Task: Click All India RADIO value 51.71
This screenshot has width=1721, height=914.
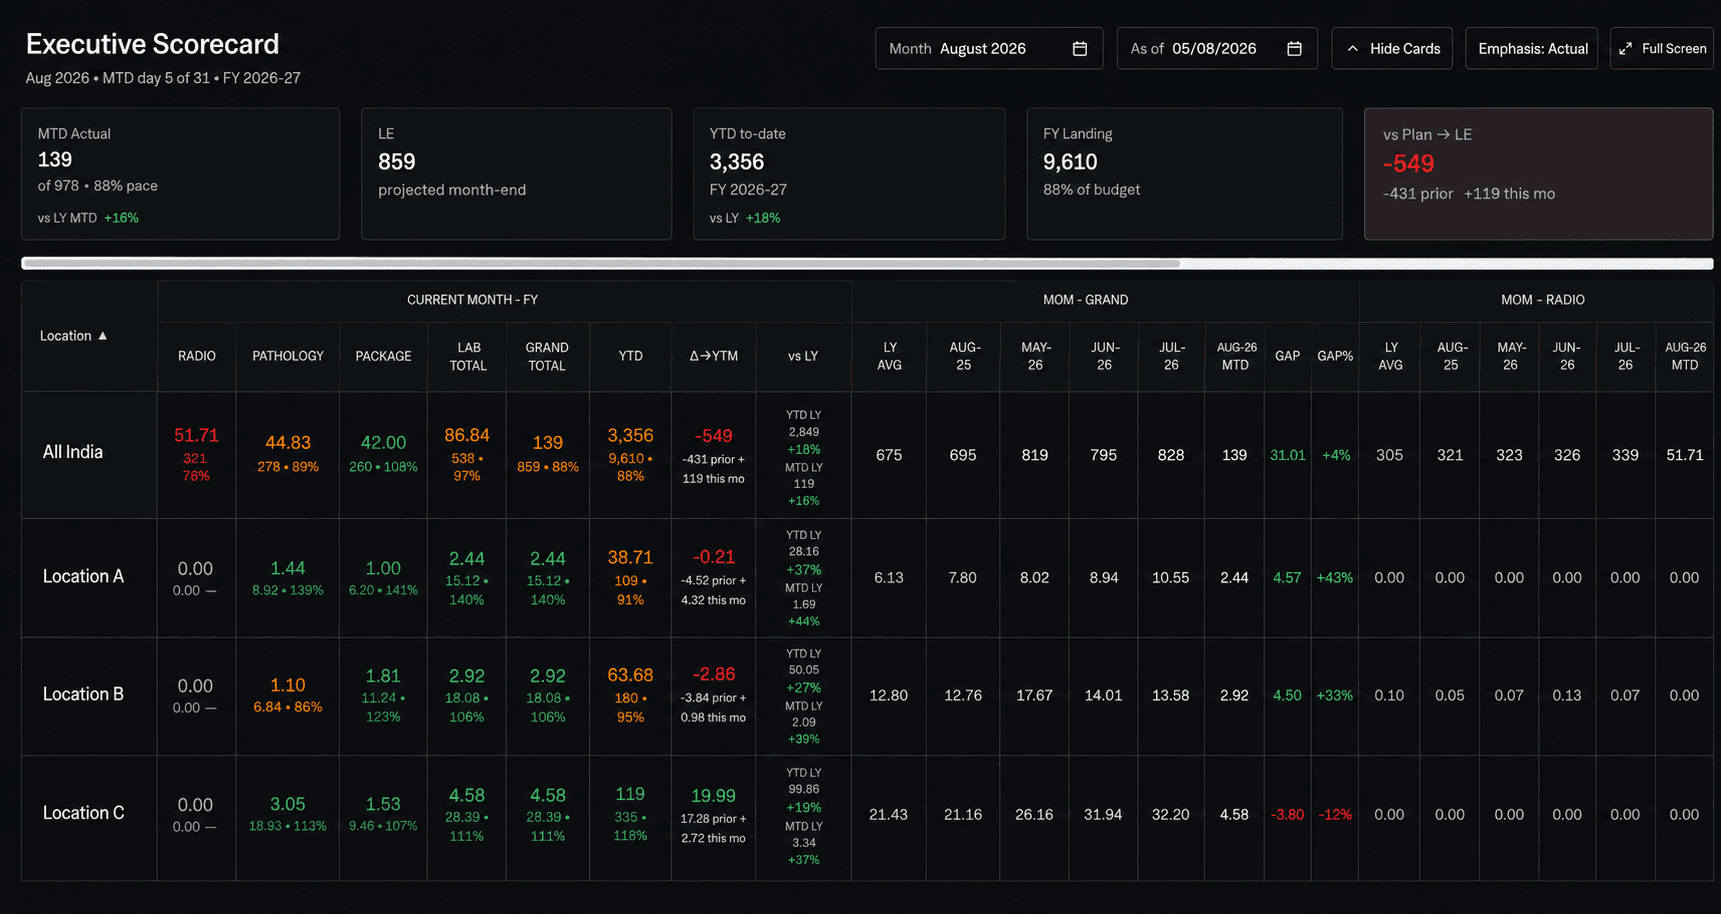Action: 196,435
